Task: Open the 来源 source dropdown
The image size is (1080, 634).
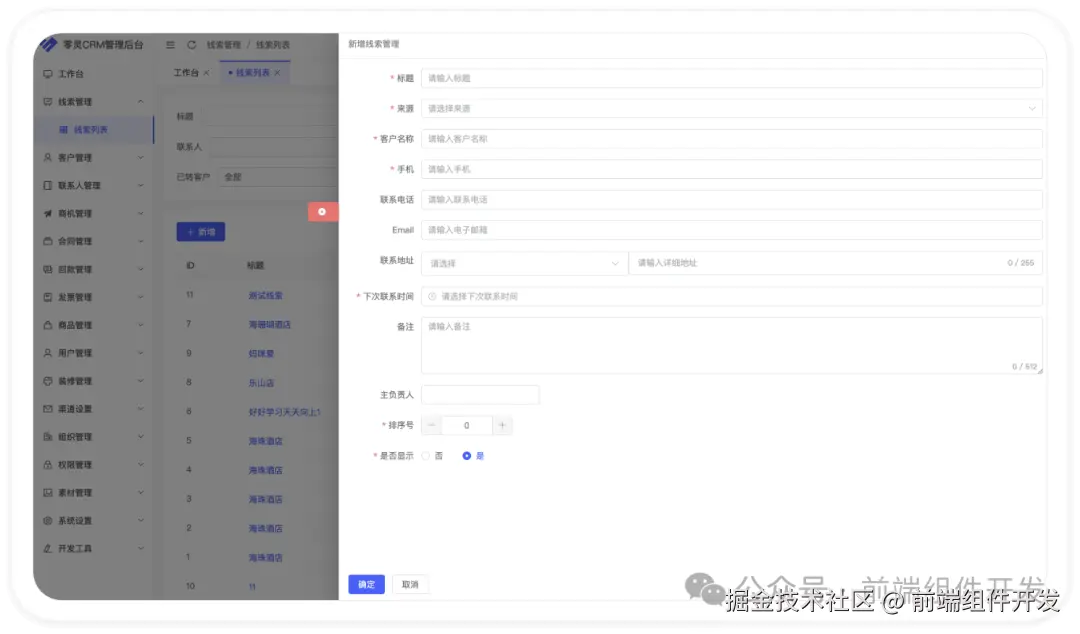Action: point(732,107)
